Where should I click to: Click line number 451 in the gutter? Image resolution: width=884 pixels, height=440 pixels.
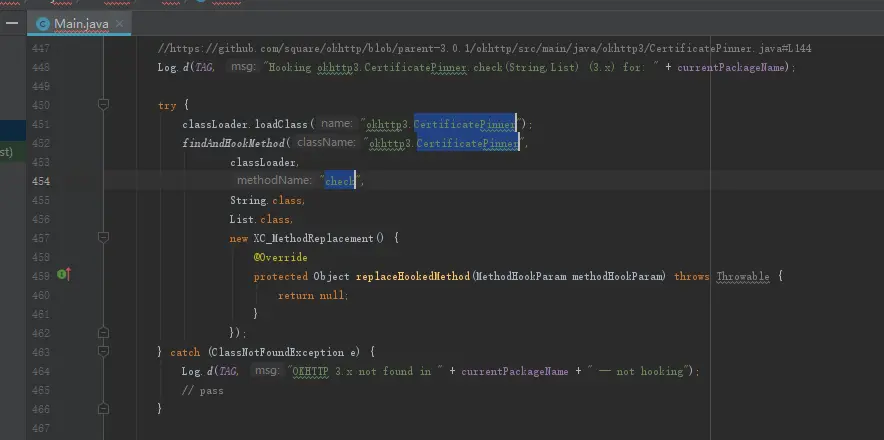pos(41,124)
